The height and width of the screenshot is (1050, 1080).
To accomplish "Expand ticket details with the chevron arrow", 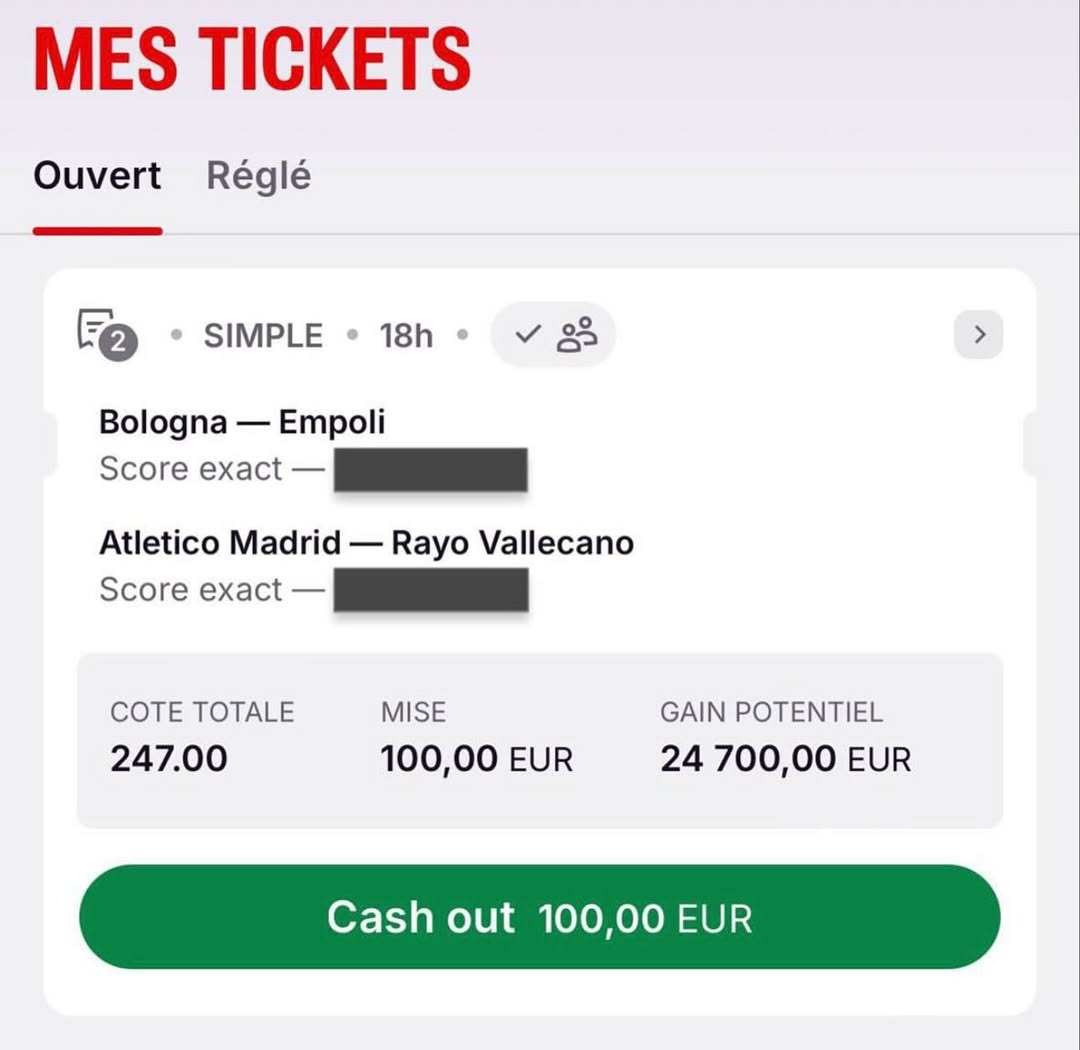I will (x=978, y=335).
